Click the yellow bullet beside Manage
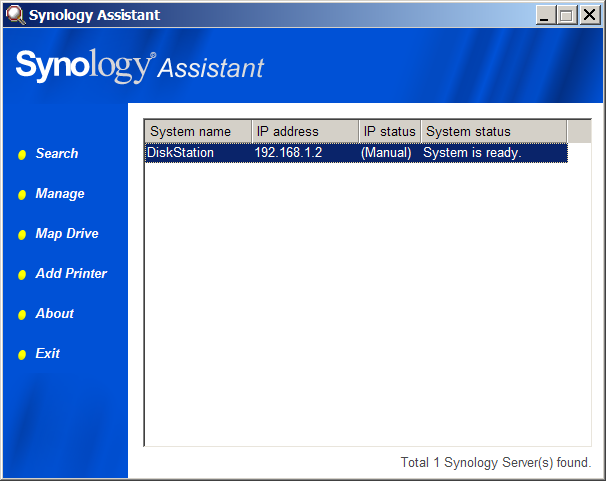 [22, 195]
